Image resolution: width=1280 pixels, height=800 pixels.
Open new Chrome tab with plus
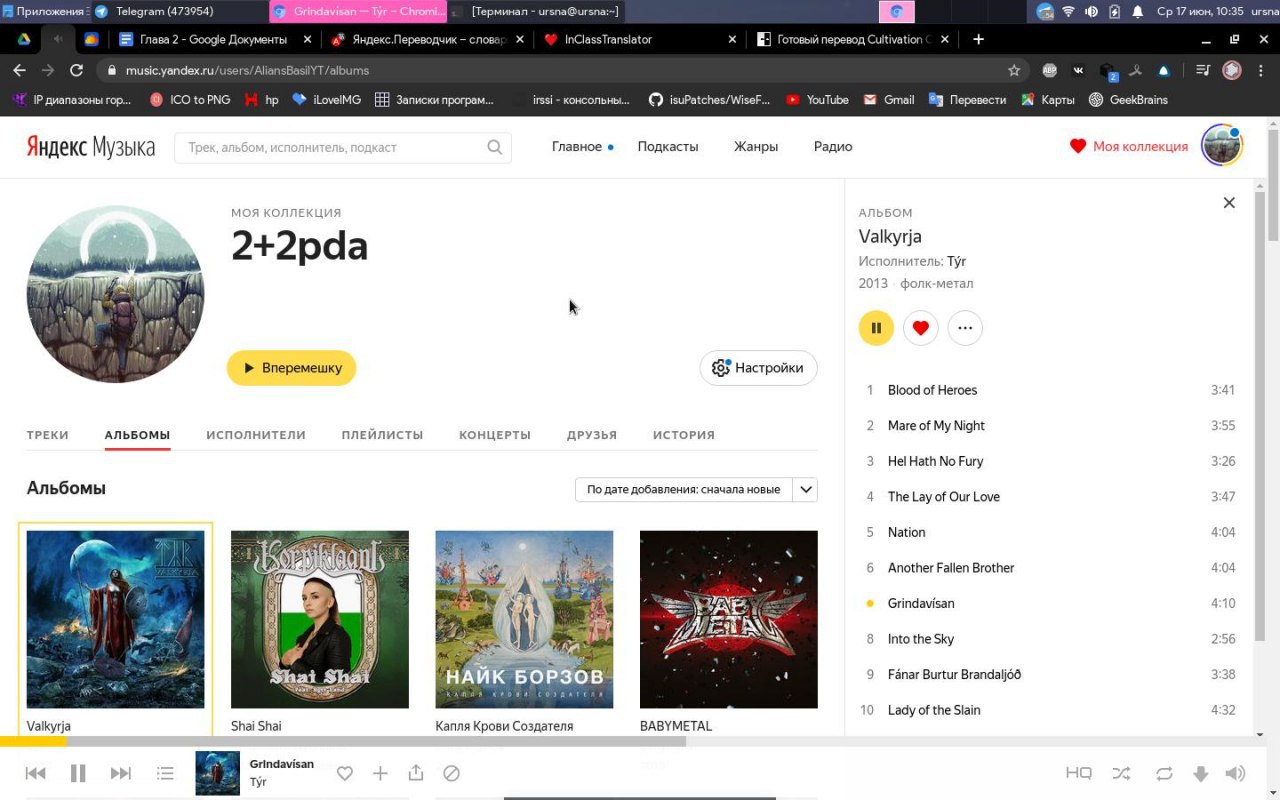(978, 39)
